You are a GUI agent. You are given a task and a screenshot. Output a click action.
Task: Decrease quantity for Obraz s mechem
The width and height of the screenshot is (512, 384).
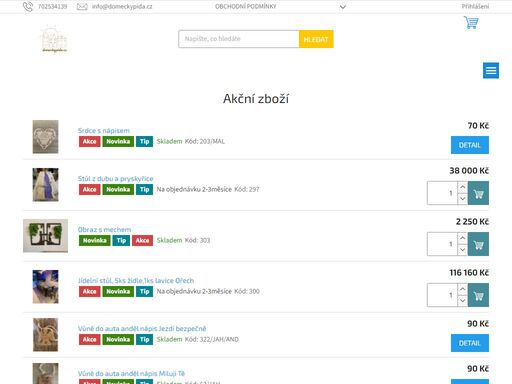tap(462, 250)
